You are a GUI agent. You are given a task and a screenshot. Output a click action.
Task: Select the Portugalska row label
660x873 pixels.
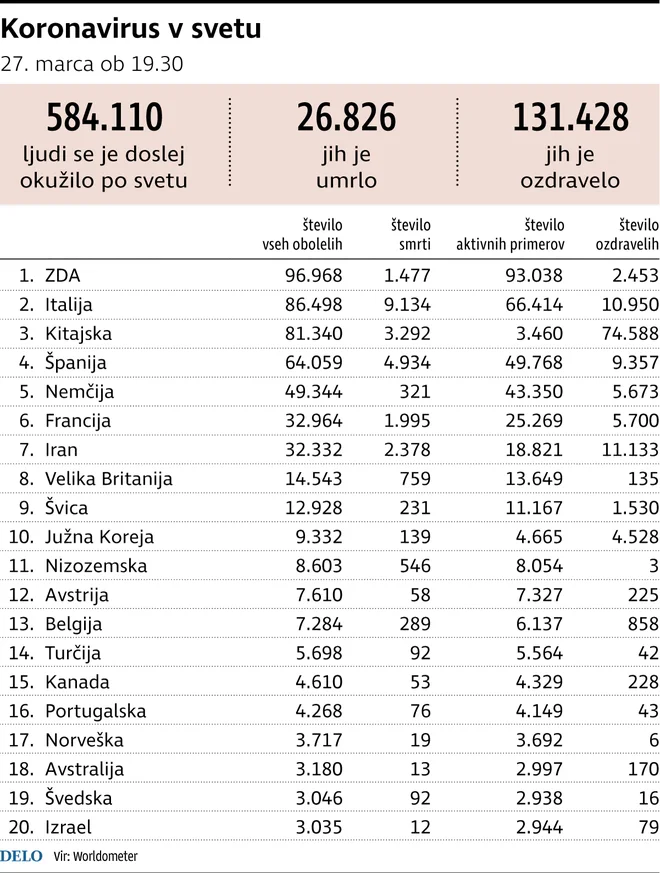coord(95,711)
